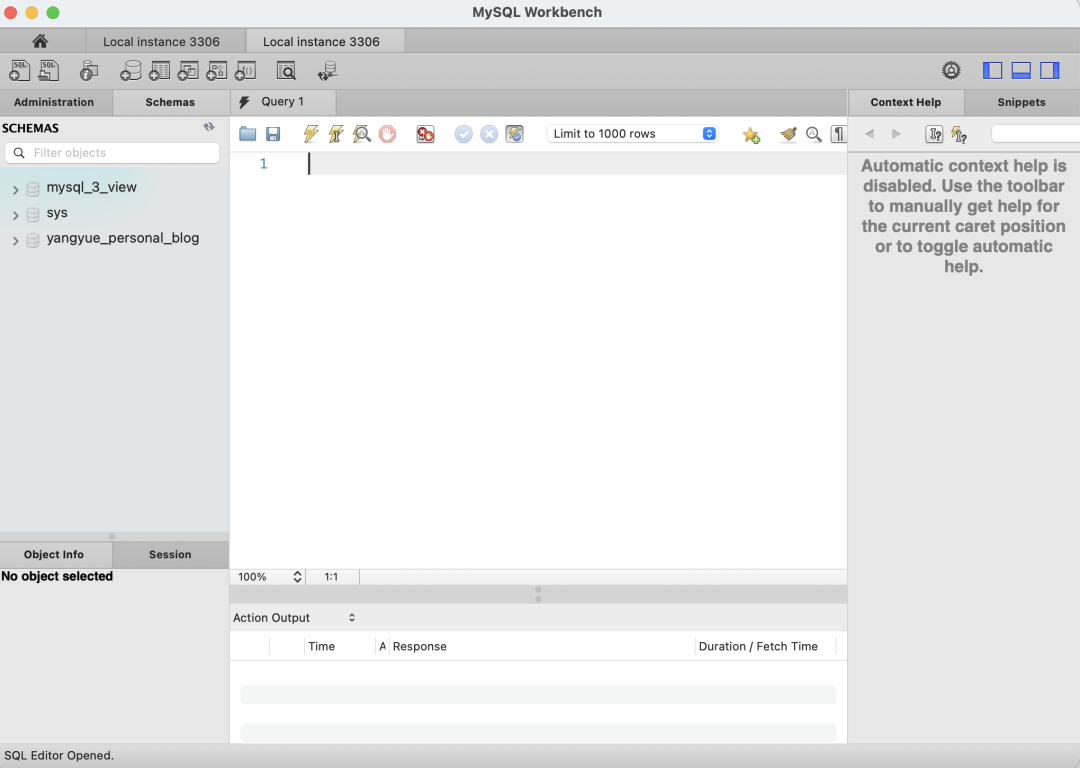This screenshot has height=768, width=1080.
Task: Create a new stored procedure icon
Action: point(216,70)
